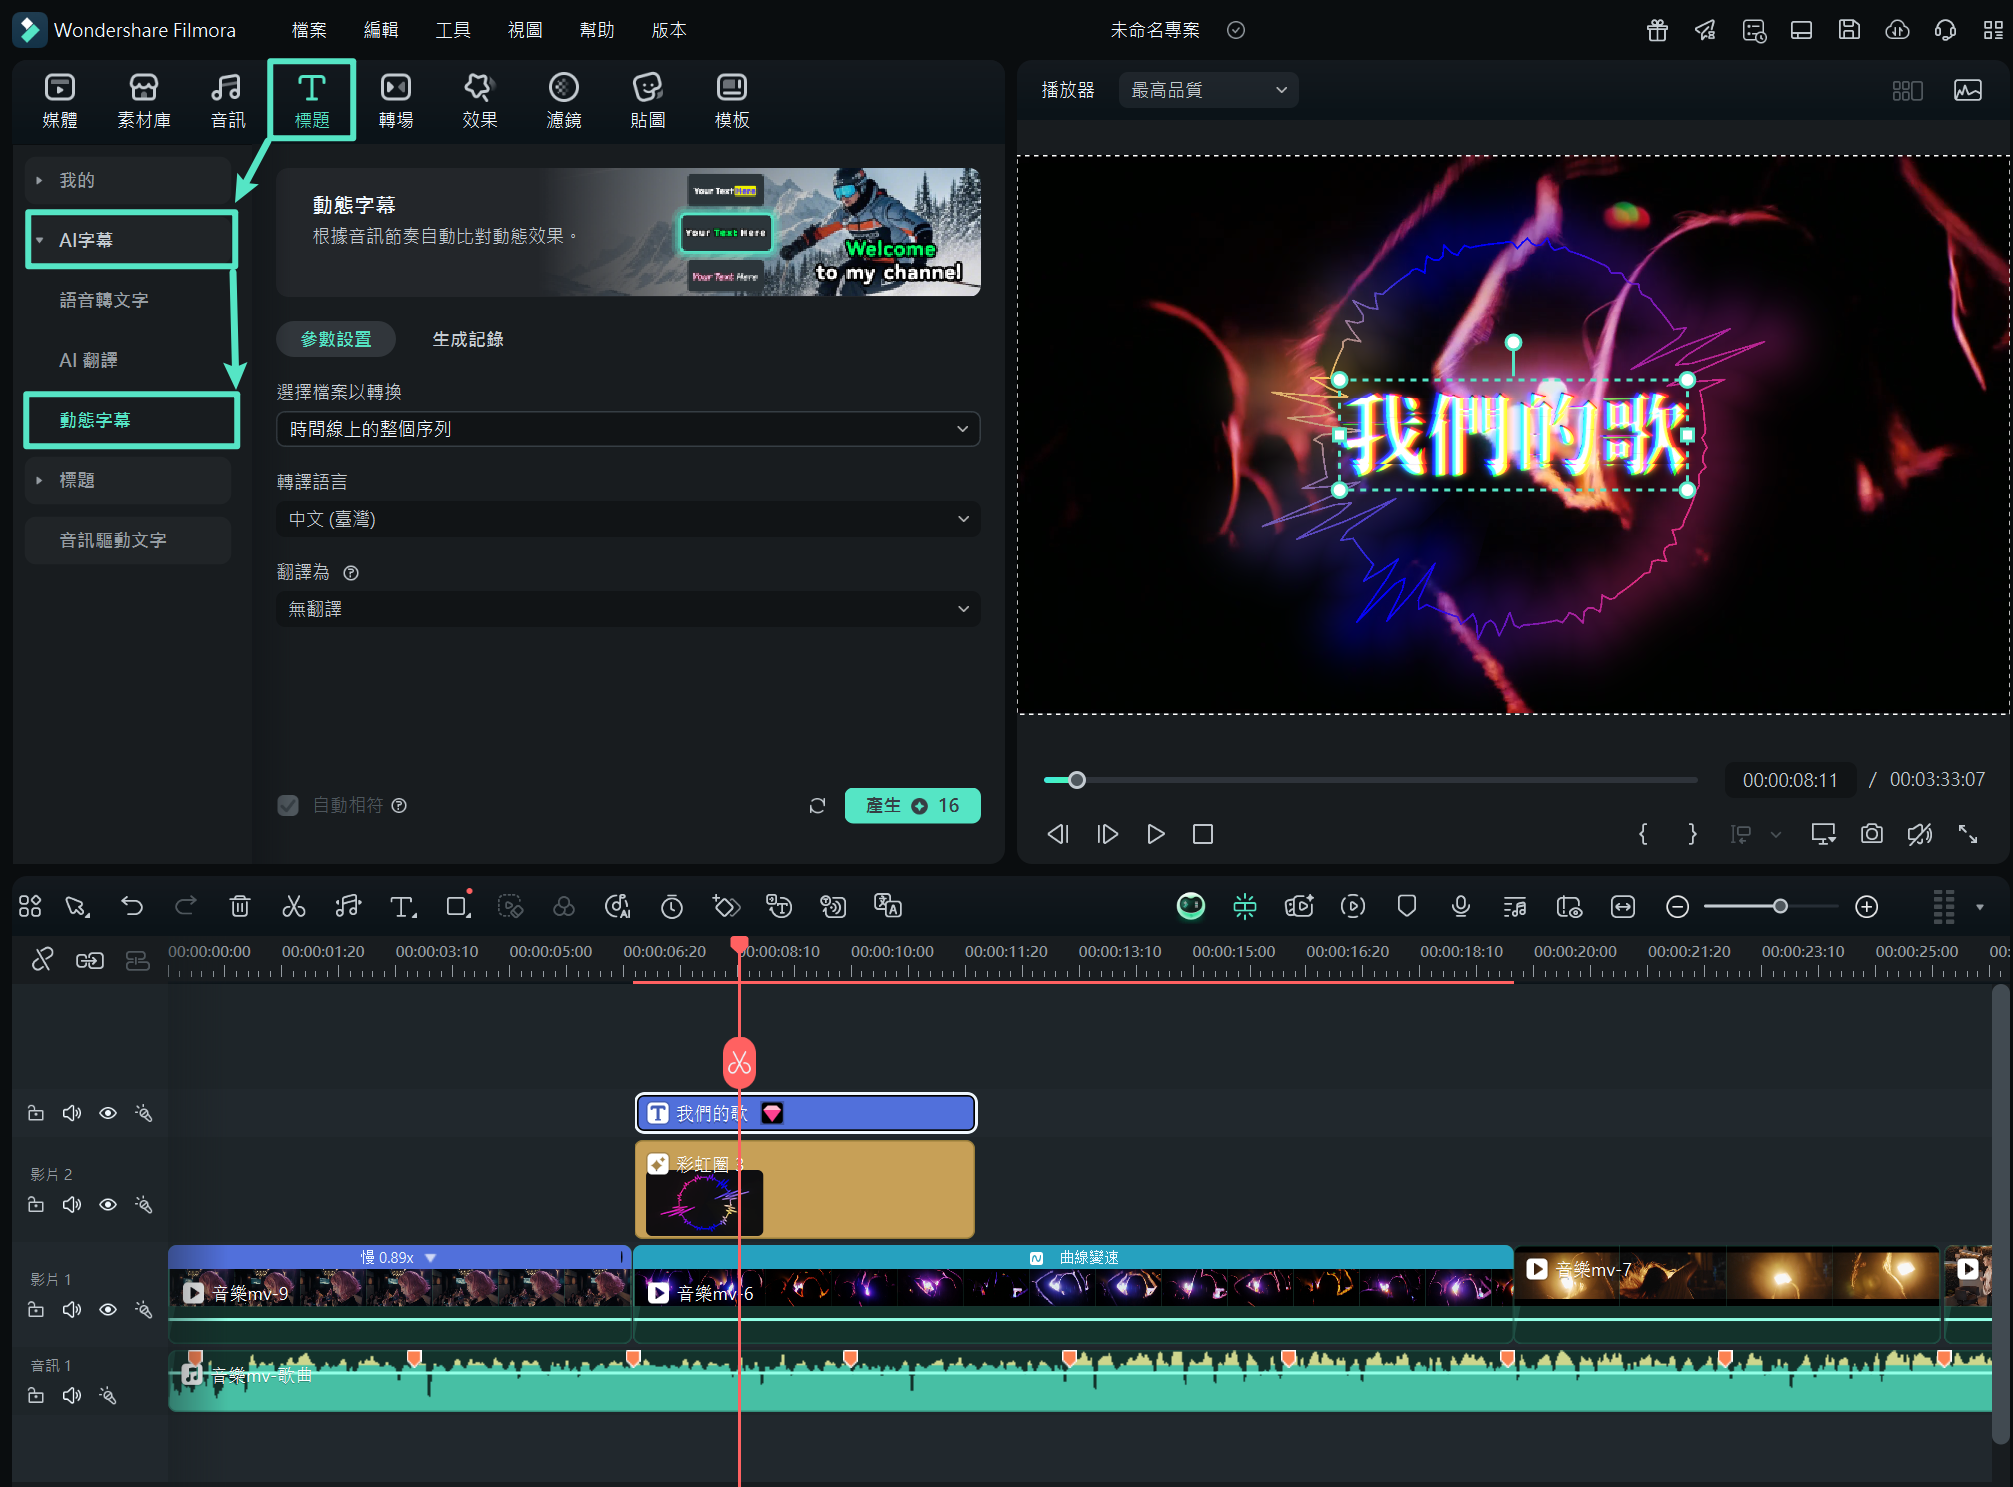Hide 影片 2 track with eye icon
This screenshot has height=1487, width=2013.
click(108, 1205)
